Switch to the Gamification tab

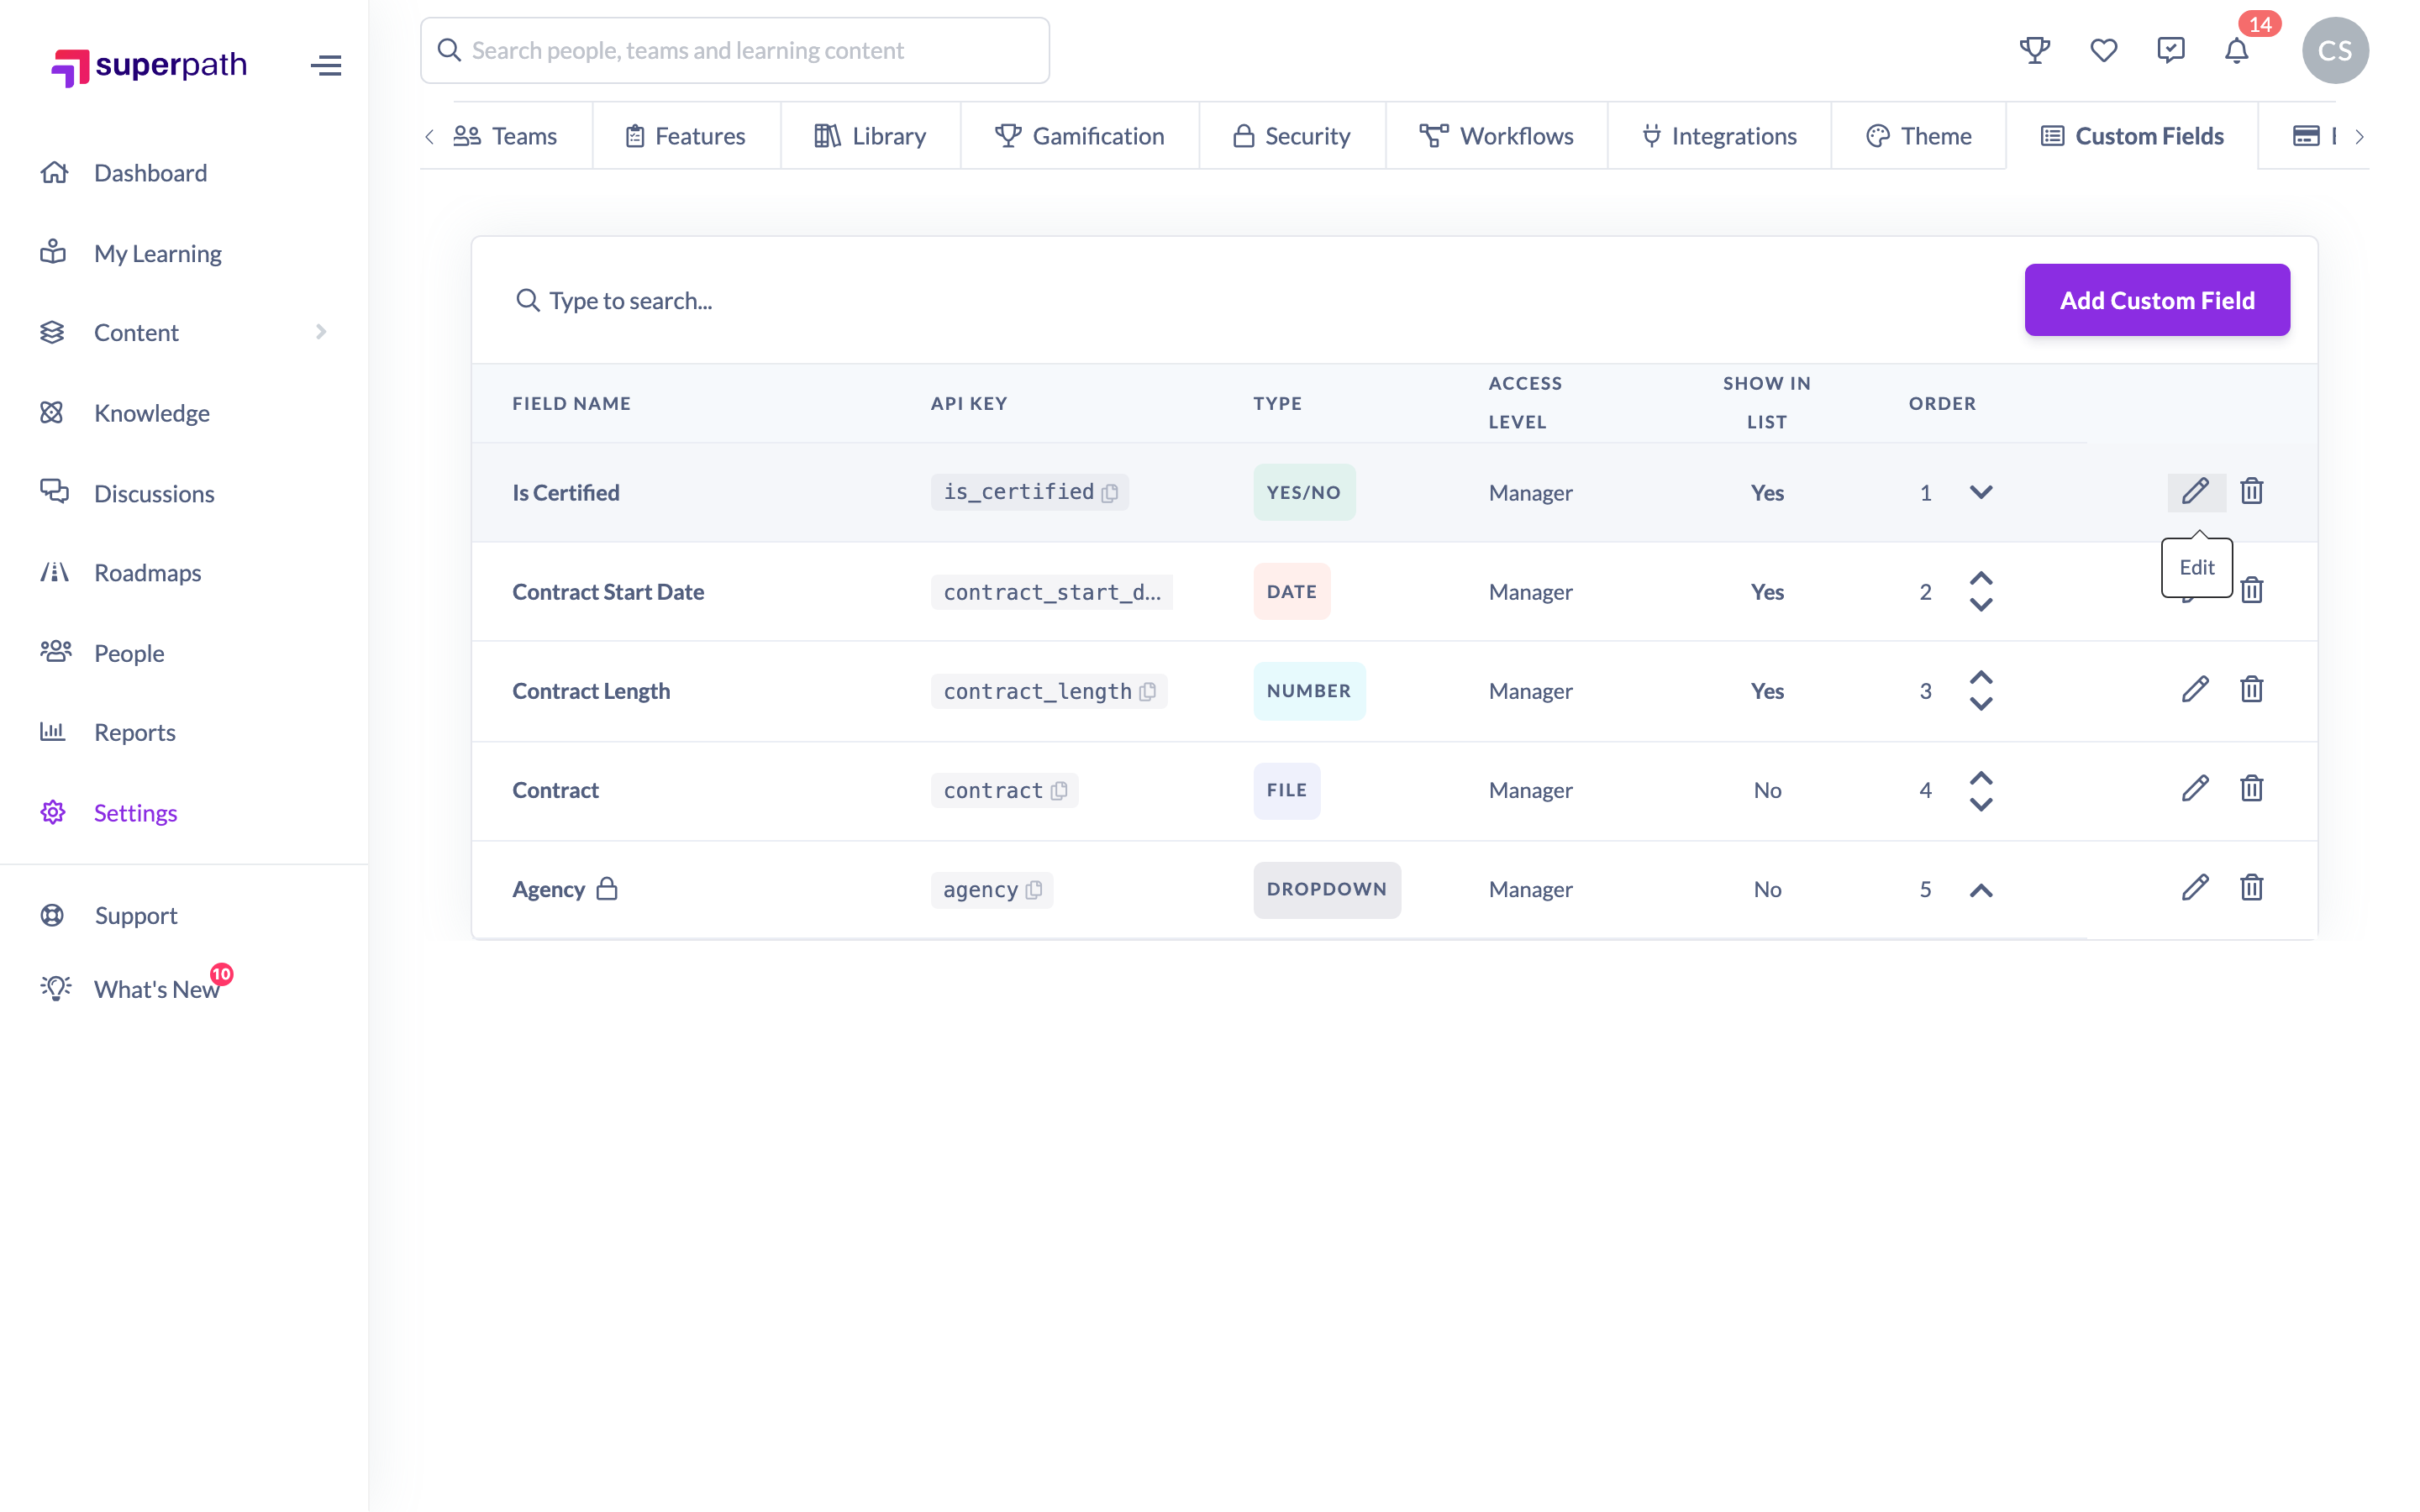(1079, 136)
